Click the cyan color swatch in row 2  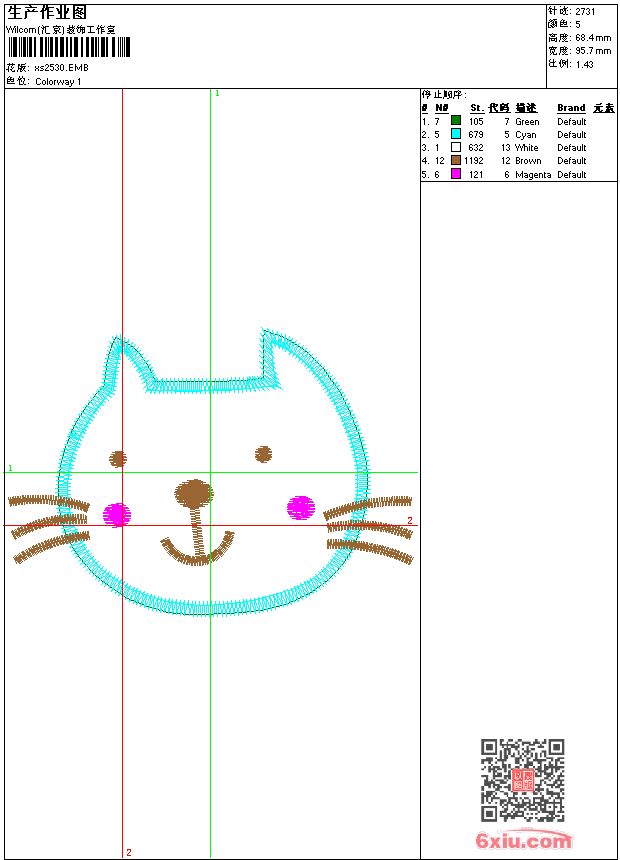coord(455,133)
